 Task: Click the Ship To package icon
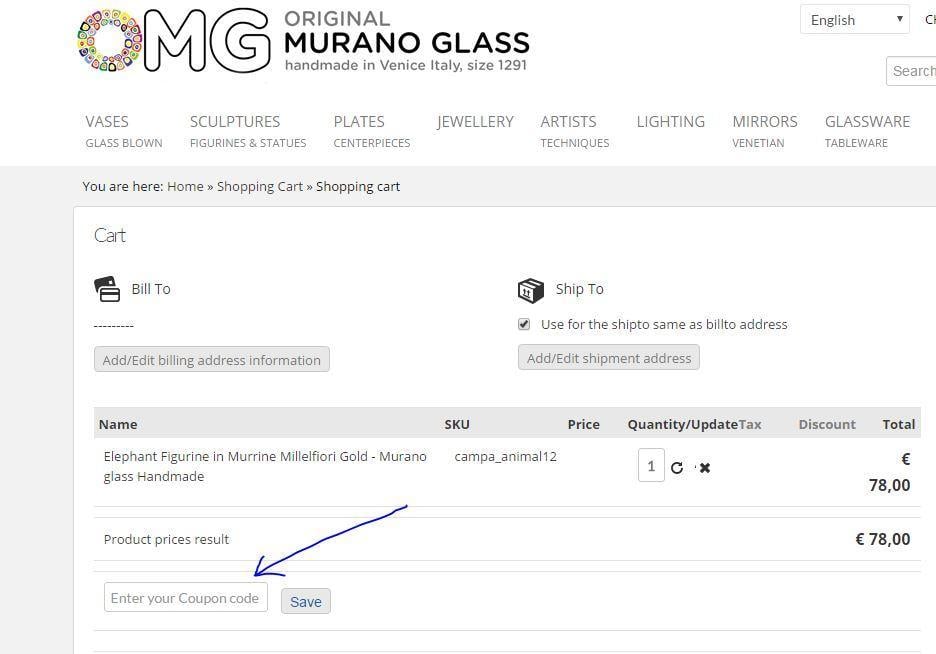click(x=531, y=289)
